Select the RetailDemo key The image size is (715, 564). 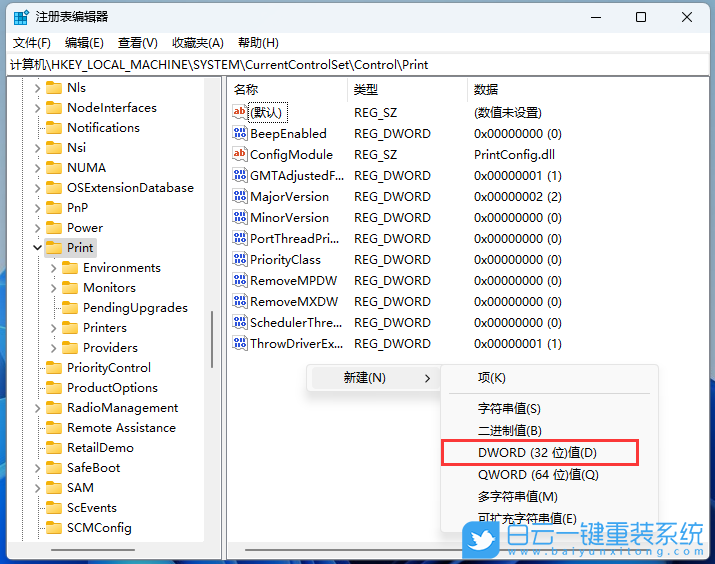(x=100, y=448)
